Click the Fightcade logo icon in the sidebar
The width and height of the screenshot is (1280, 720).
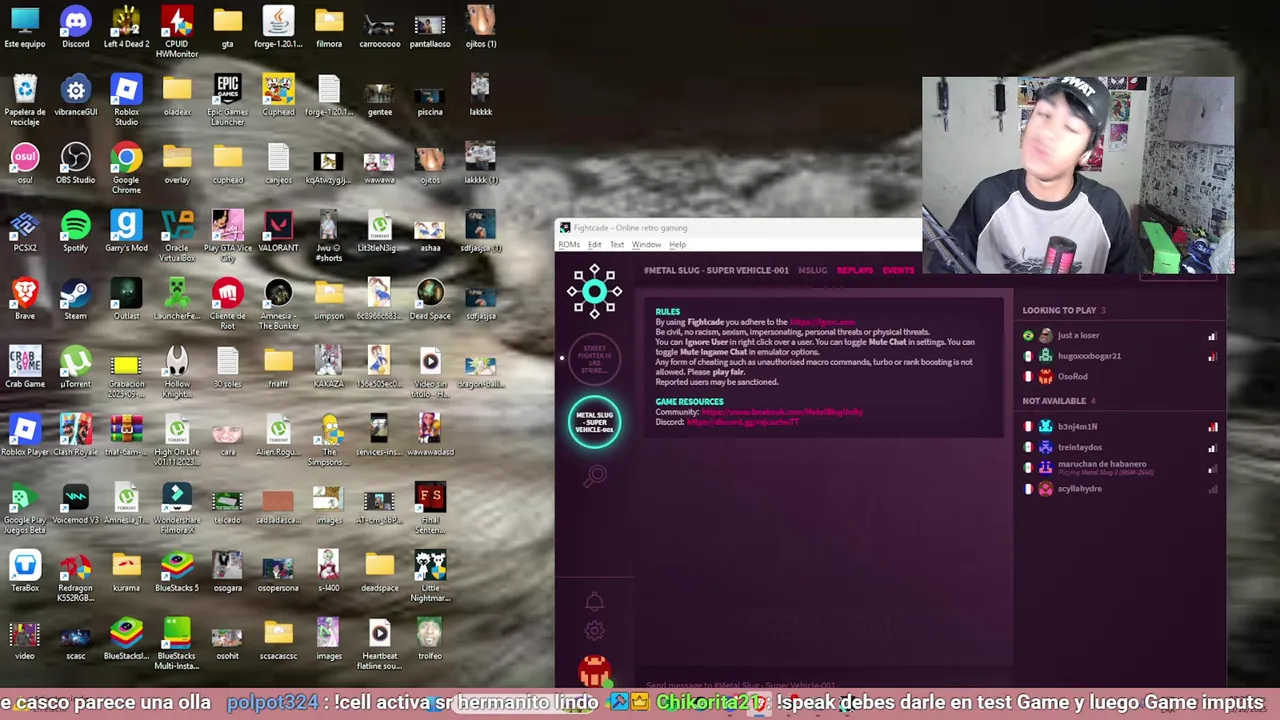594,291
